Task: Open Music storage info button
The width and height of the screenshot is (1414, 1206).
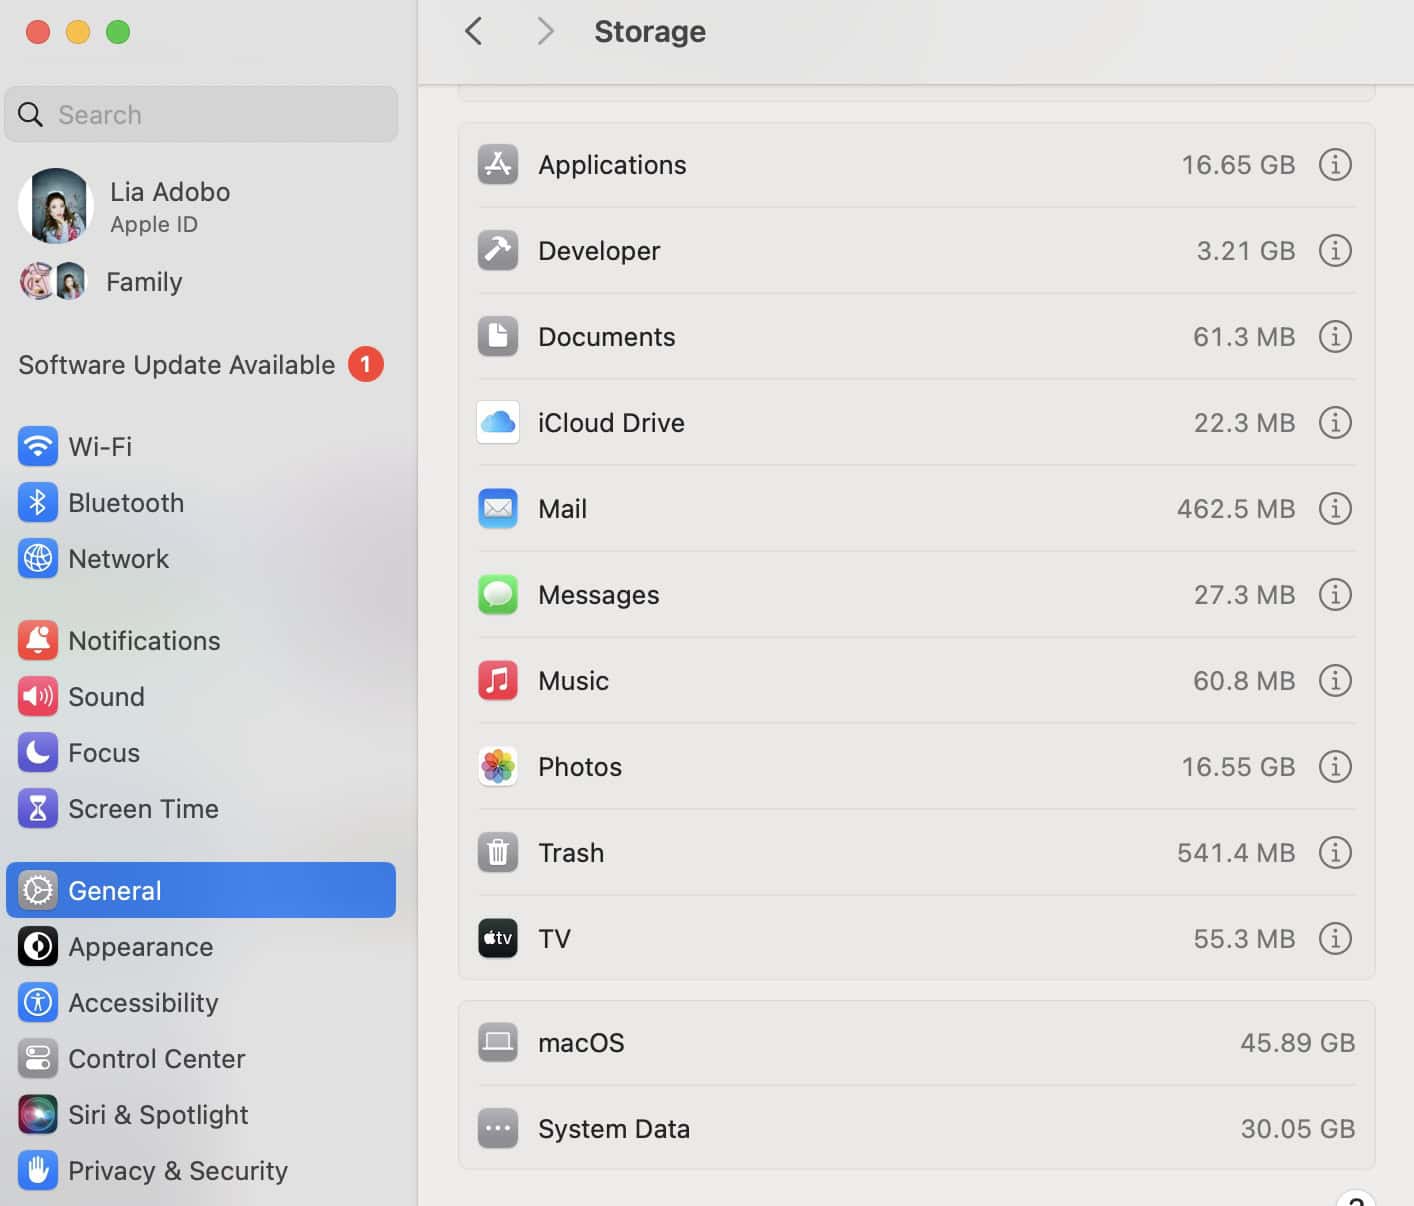Action: click(1335, 681)
